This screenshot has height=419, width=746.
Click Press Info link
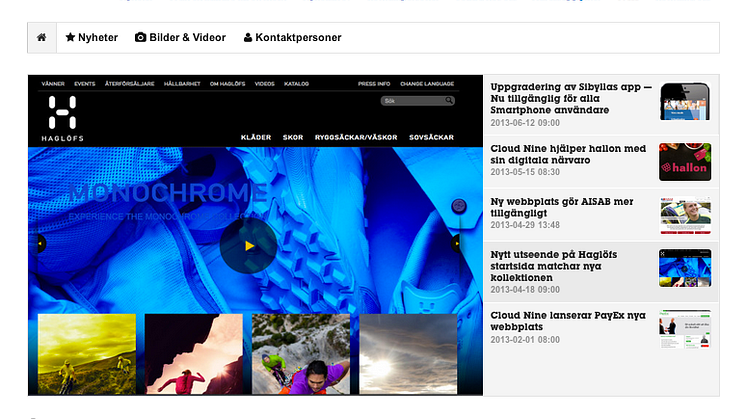[374, 84]
